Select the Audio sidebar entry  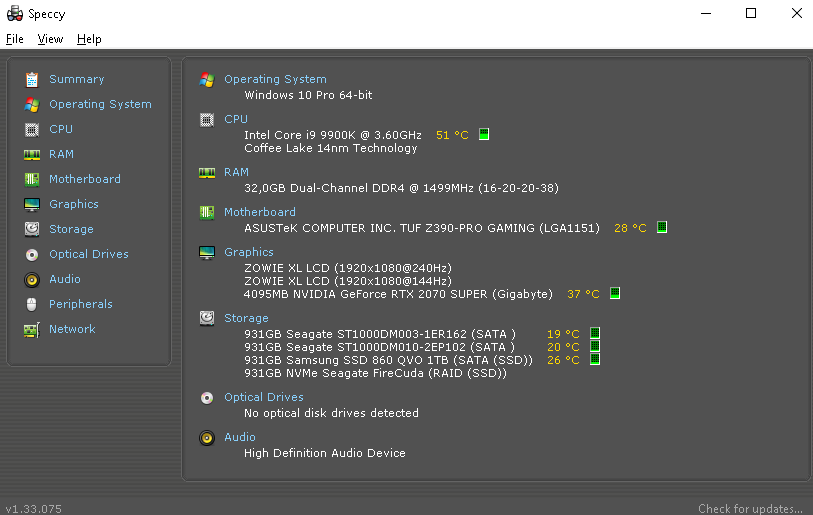pos(65,279)
